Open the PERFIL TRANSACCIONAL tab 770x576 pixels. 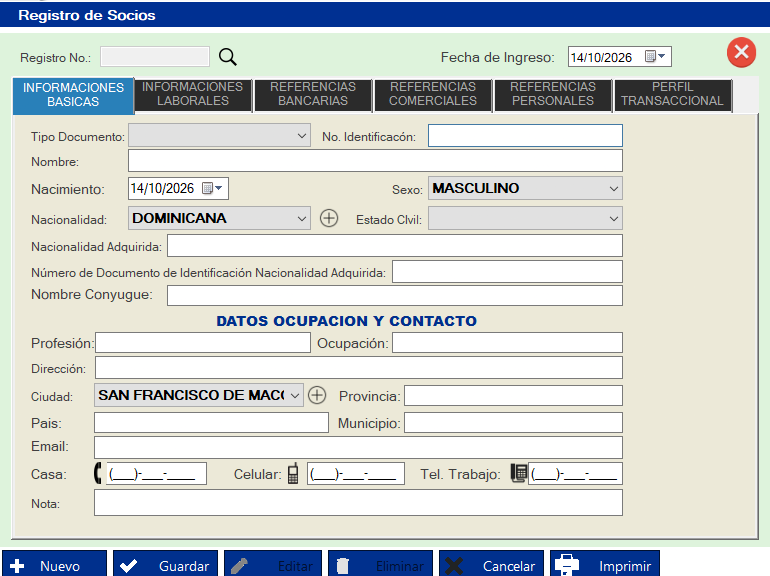[x=672, y=94]
